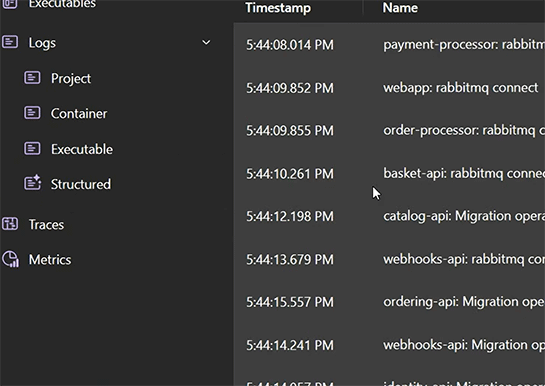
Task: Select the payment-processor rabbitmq row
Action: pos(389,44)
